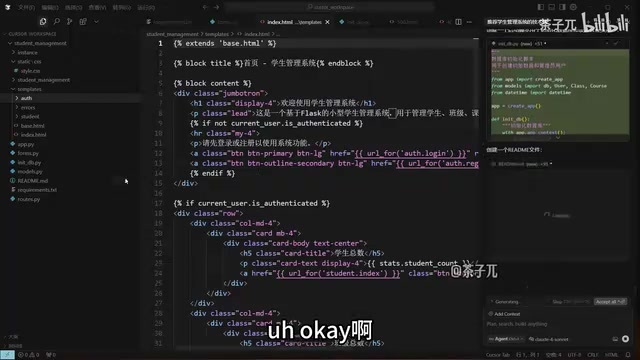Click the student_management breadcrumb segment
This screenshot has height=360, width=640.
click(x=172, y=34)
